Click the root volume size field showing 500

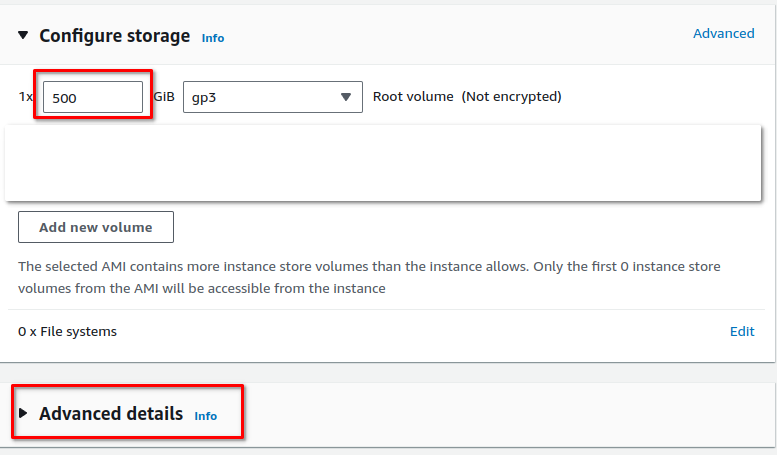tap(92, 97)
